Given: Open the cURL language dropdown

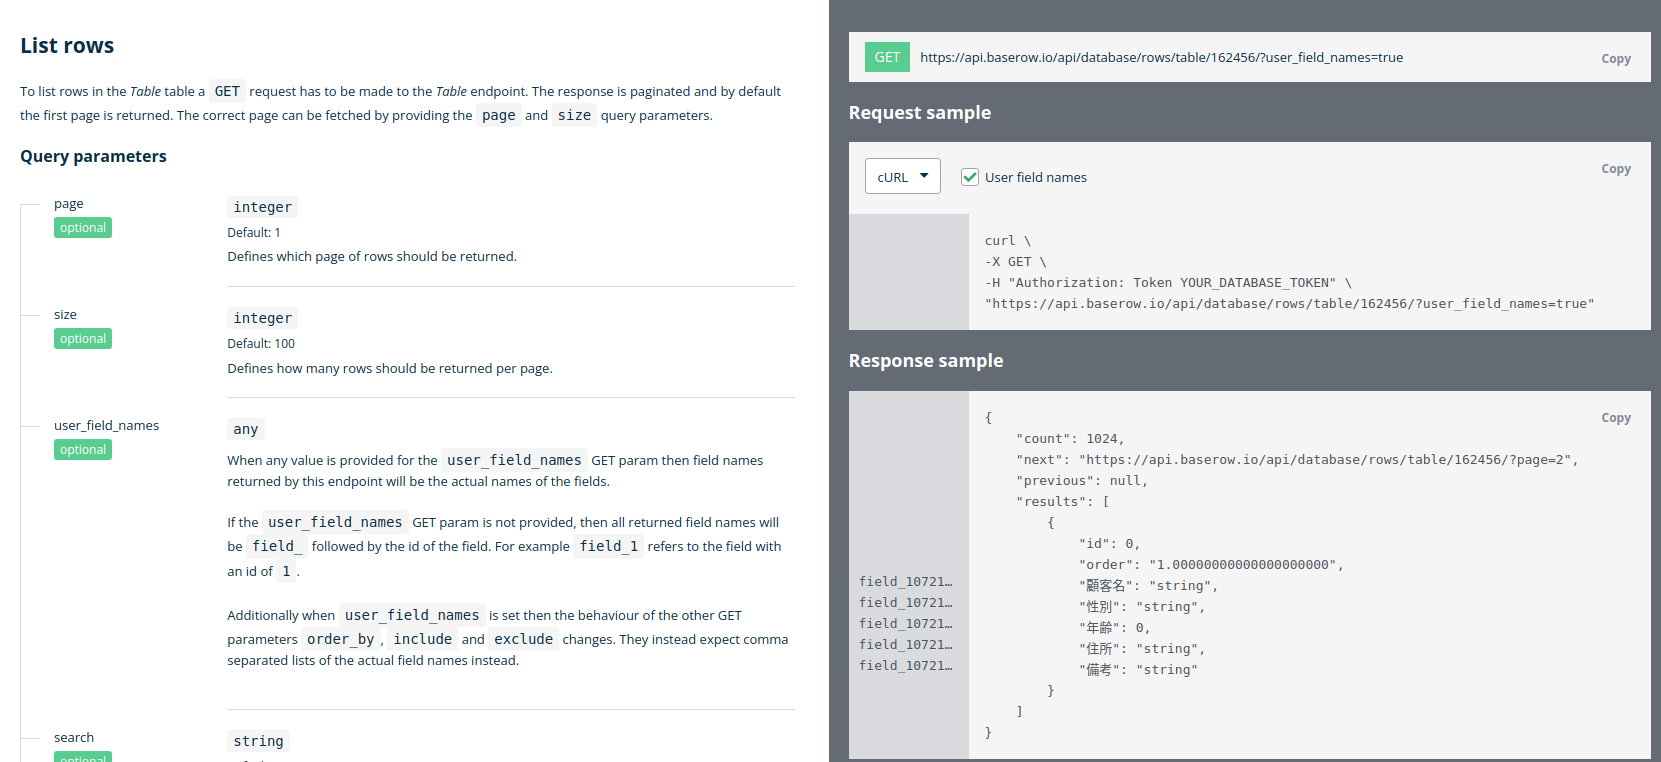Looking at the screenshot, I should 902,177.
